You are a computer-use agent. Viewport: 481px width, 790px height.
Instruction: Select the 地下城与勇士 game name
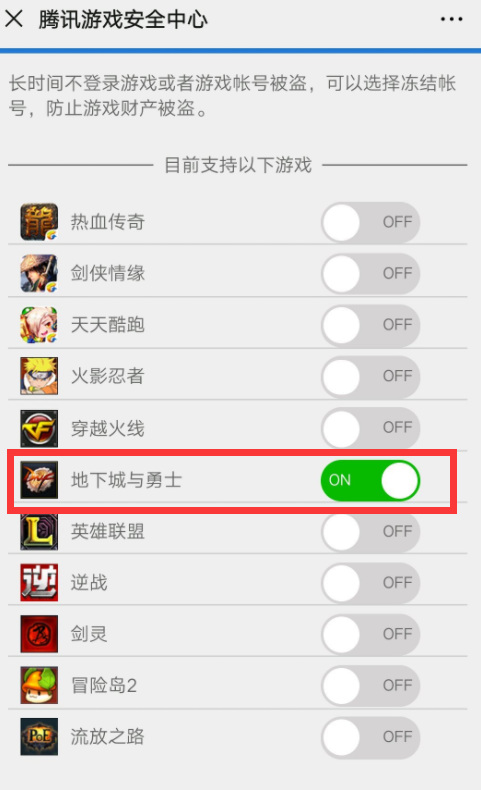pyautogui.click(x=126, y=480)
